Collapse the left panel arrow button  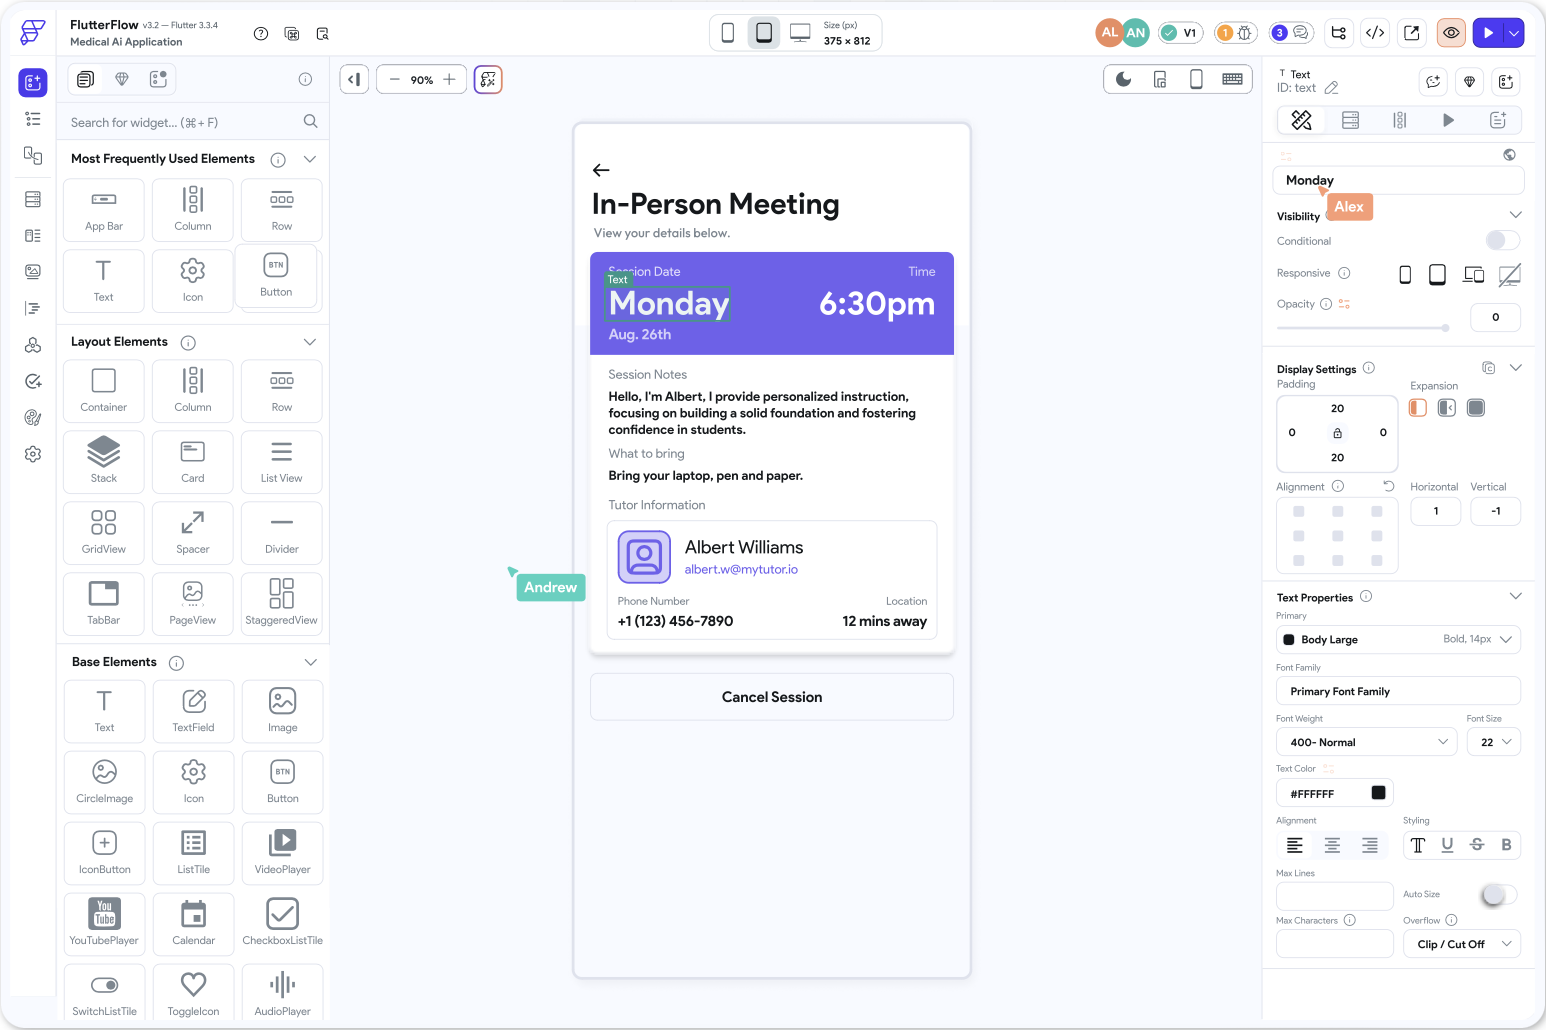tap(354, 80)
